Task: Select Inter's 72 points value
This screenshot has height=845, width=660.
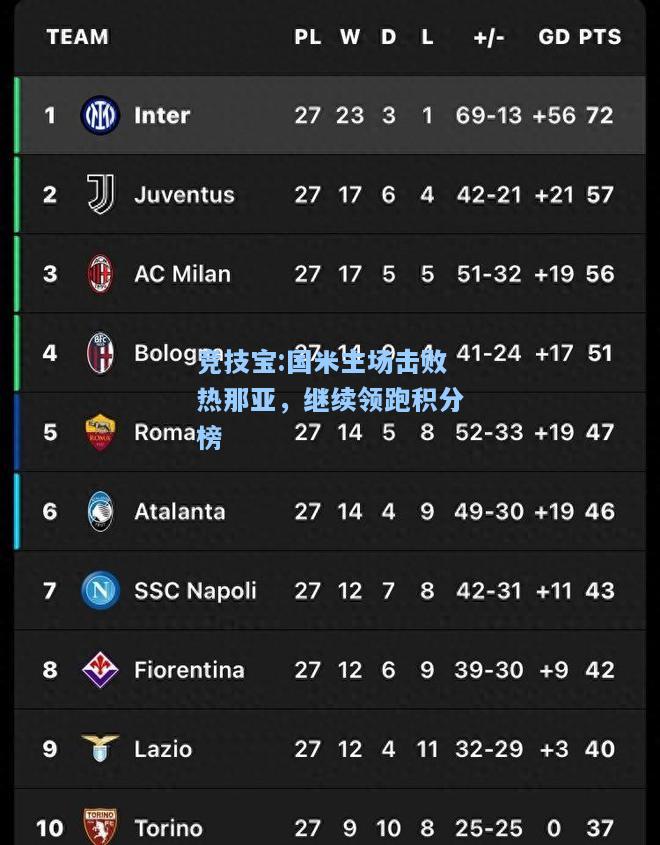Action: click(600, 115)
